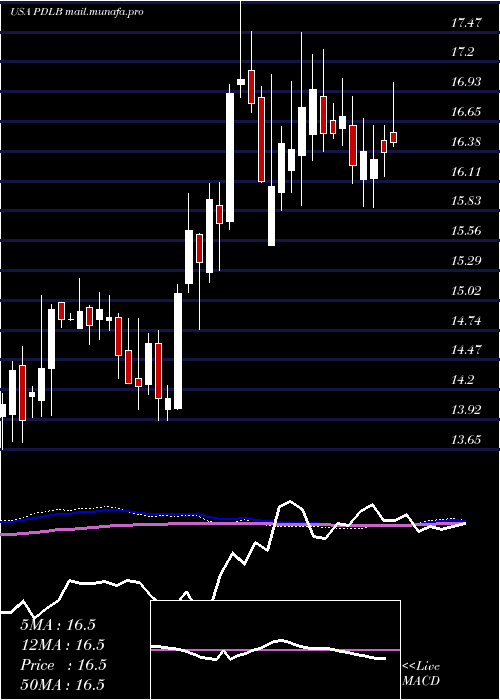Select the 16.65 price axis label
Viewport: 500px width, 700px height.
[x=466, y=112]
